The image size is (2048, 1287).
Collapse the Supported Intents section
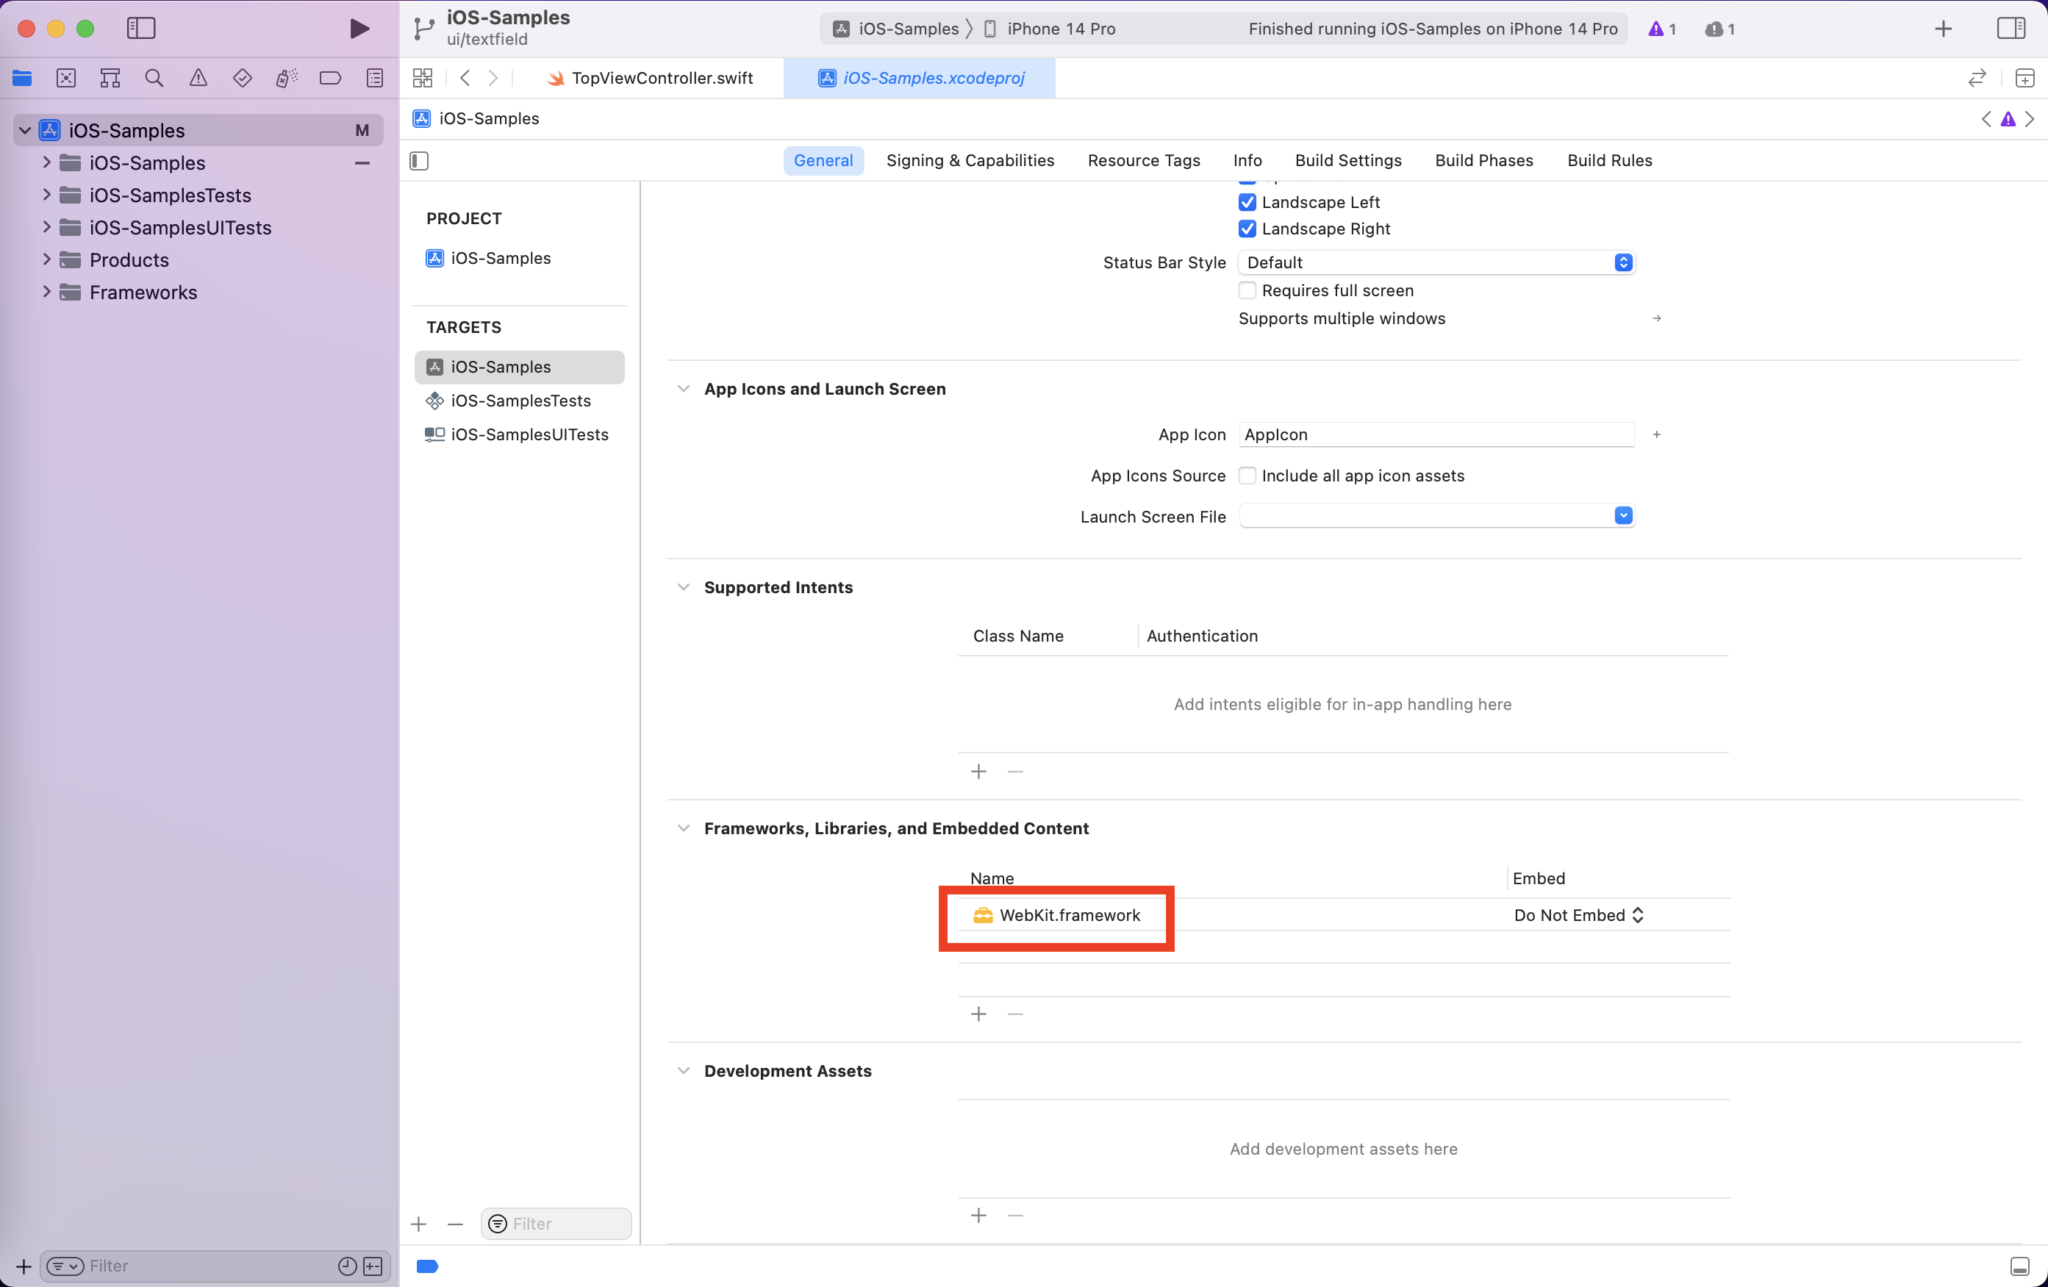[x=683, y=587]
